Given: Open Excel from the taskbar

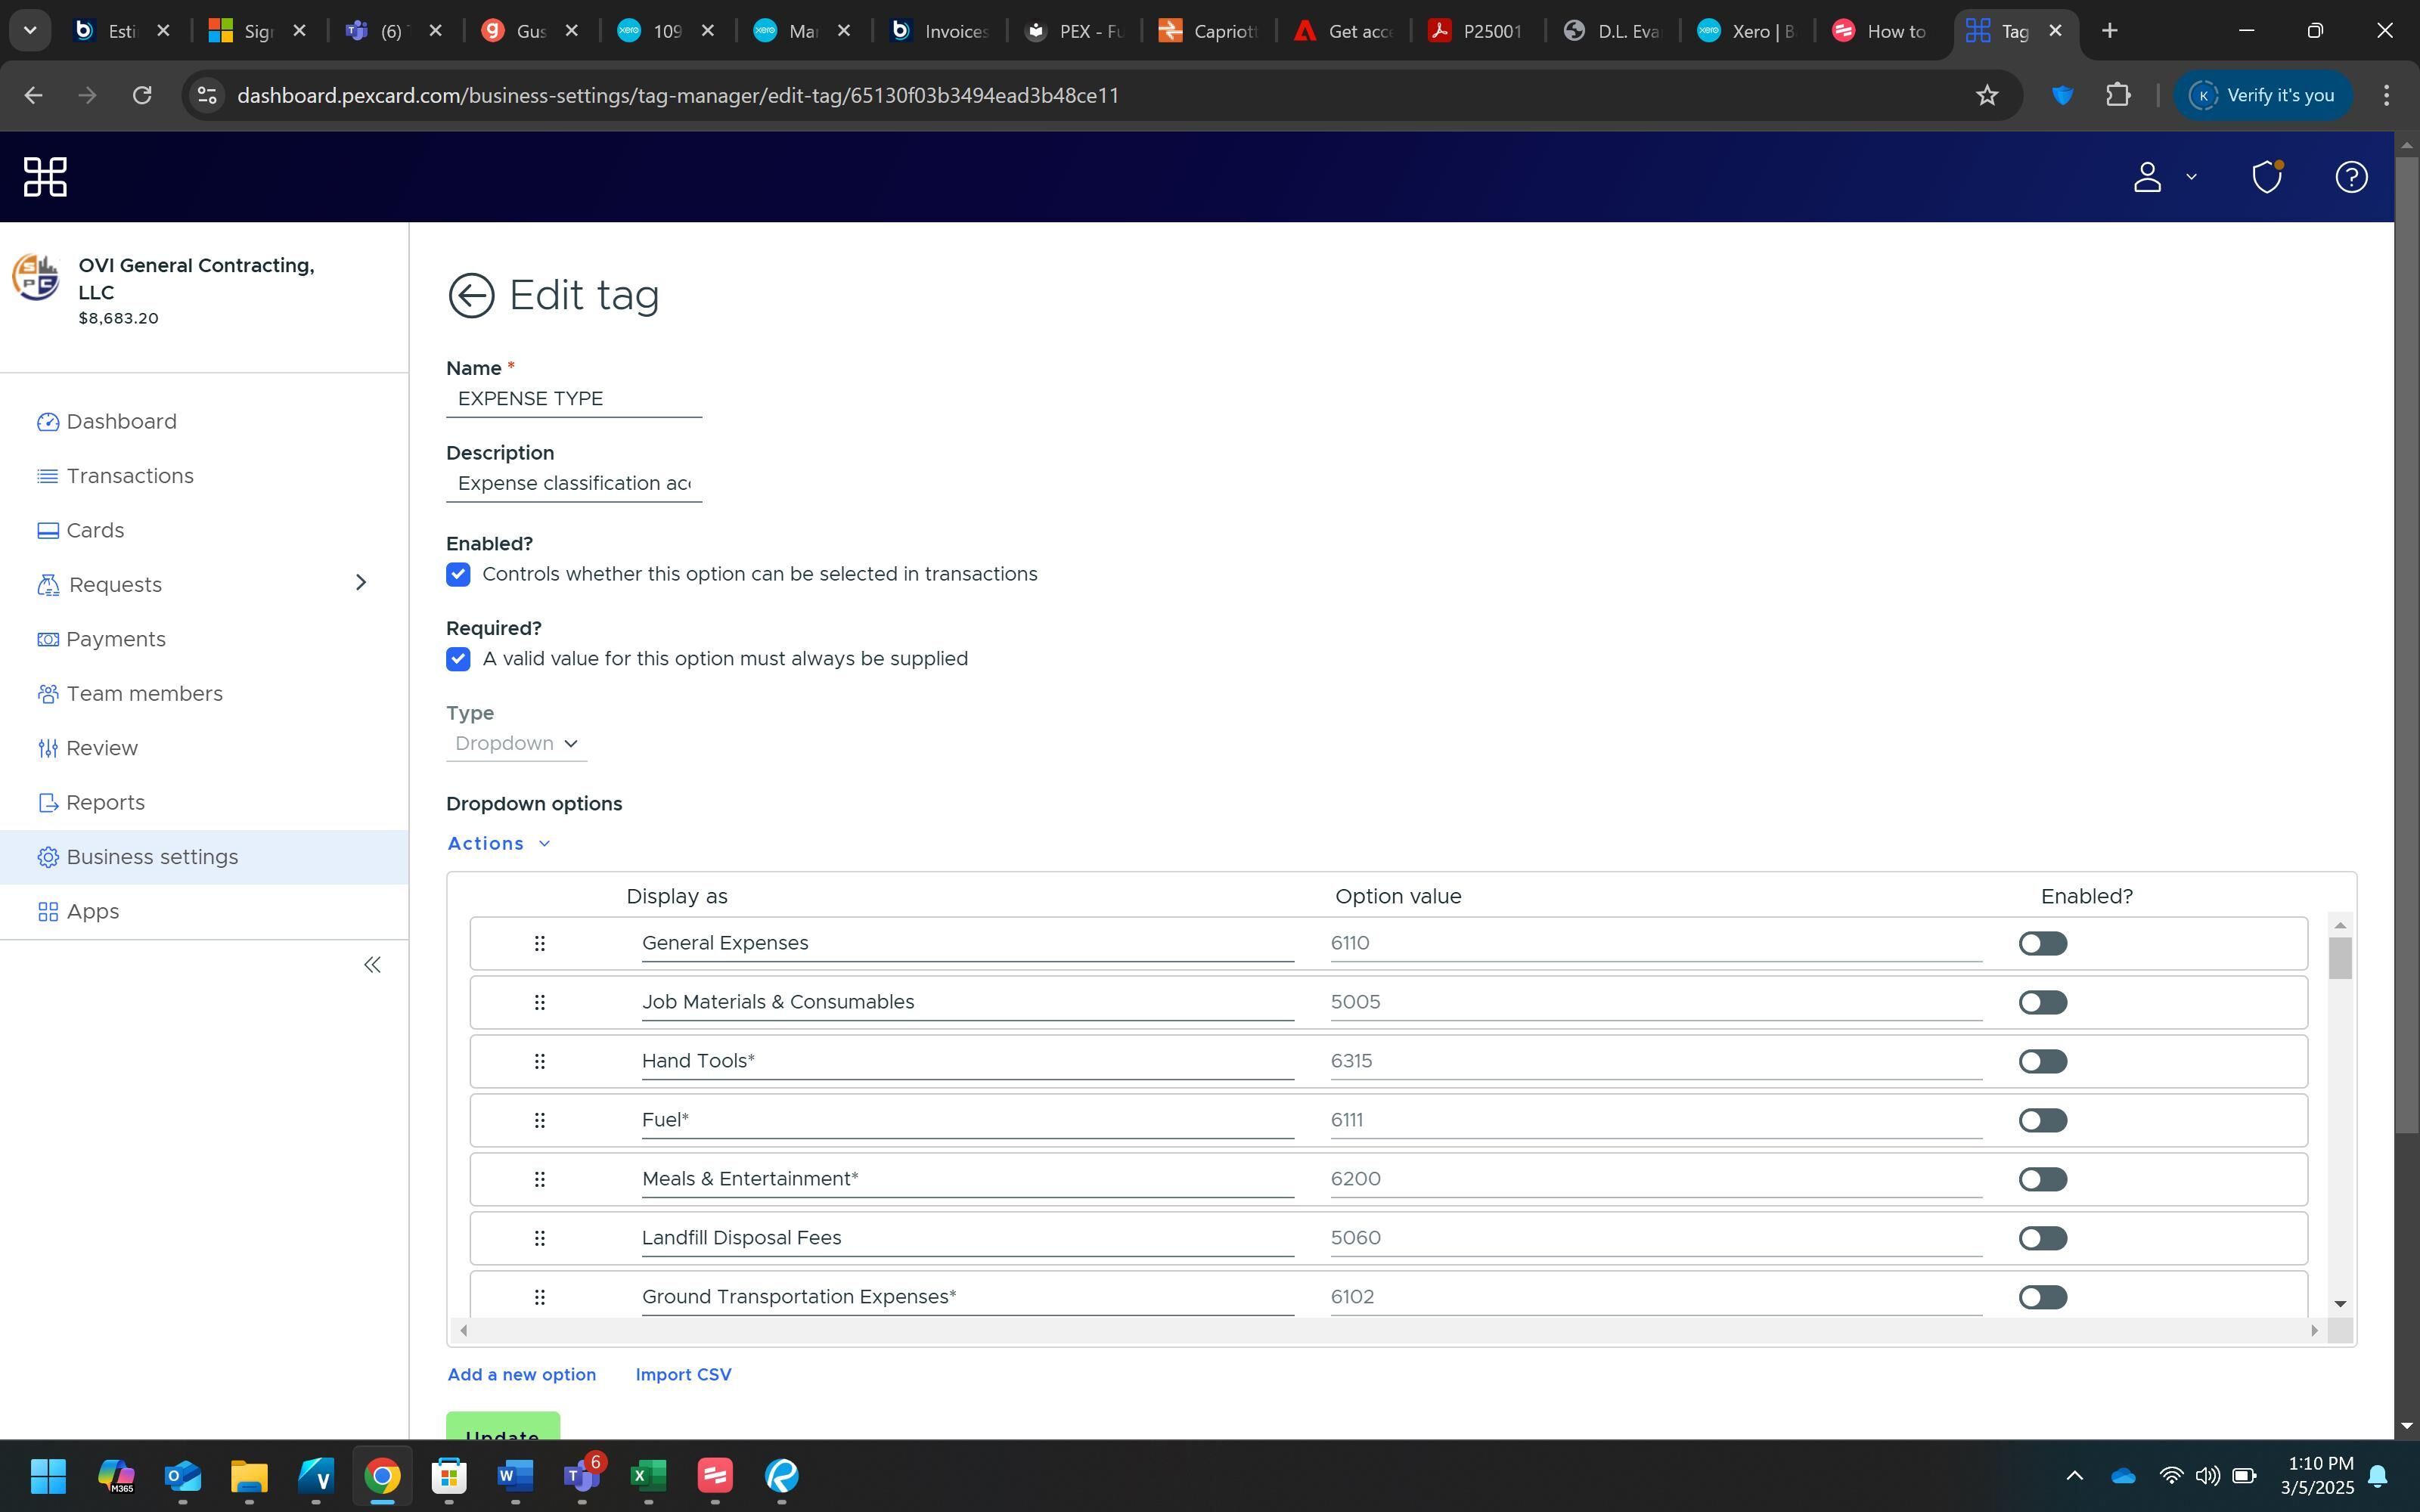Looking at the screenshot, I should pyautogui.click(x=648, y=1475).
